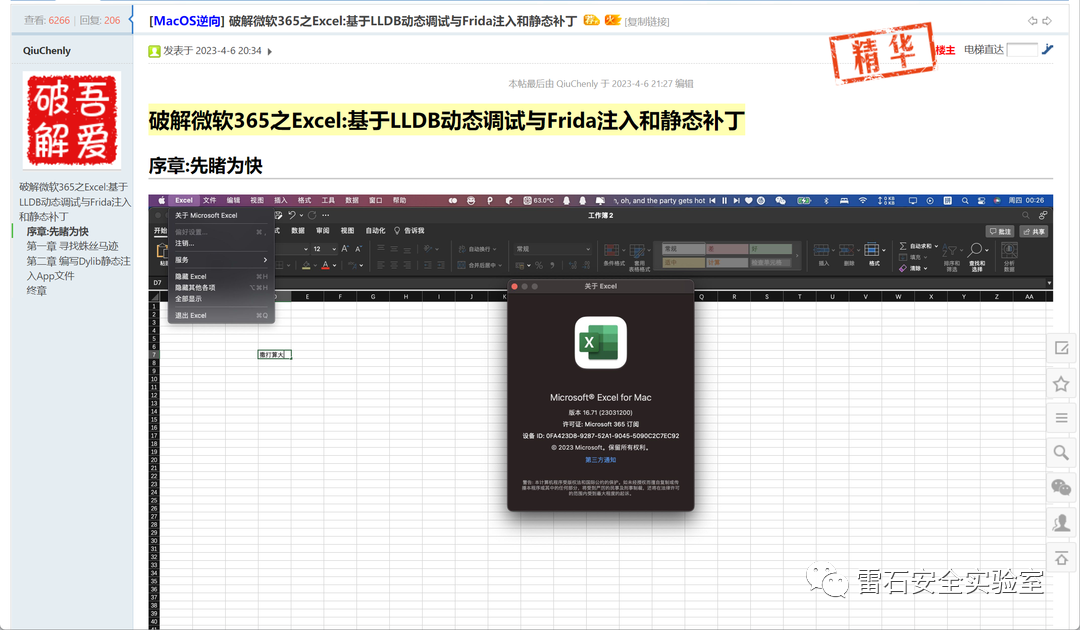Viewport: 1080px width, 630px height.
Task: Open the 文件 menu in macOS menu bar
Action: (209, 200)
